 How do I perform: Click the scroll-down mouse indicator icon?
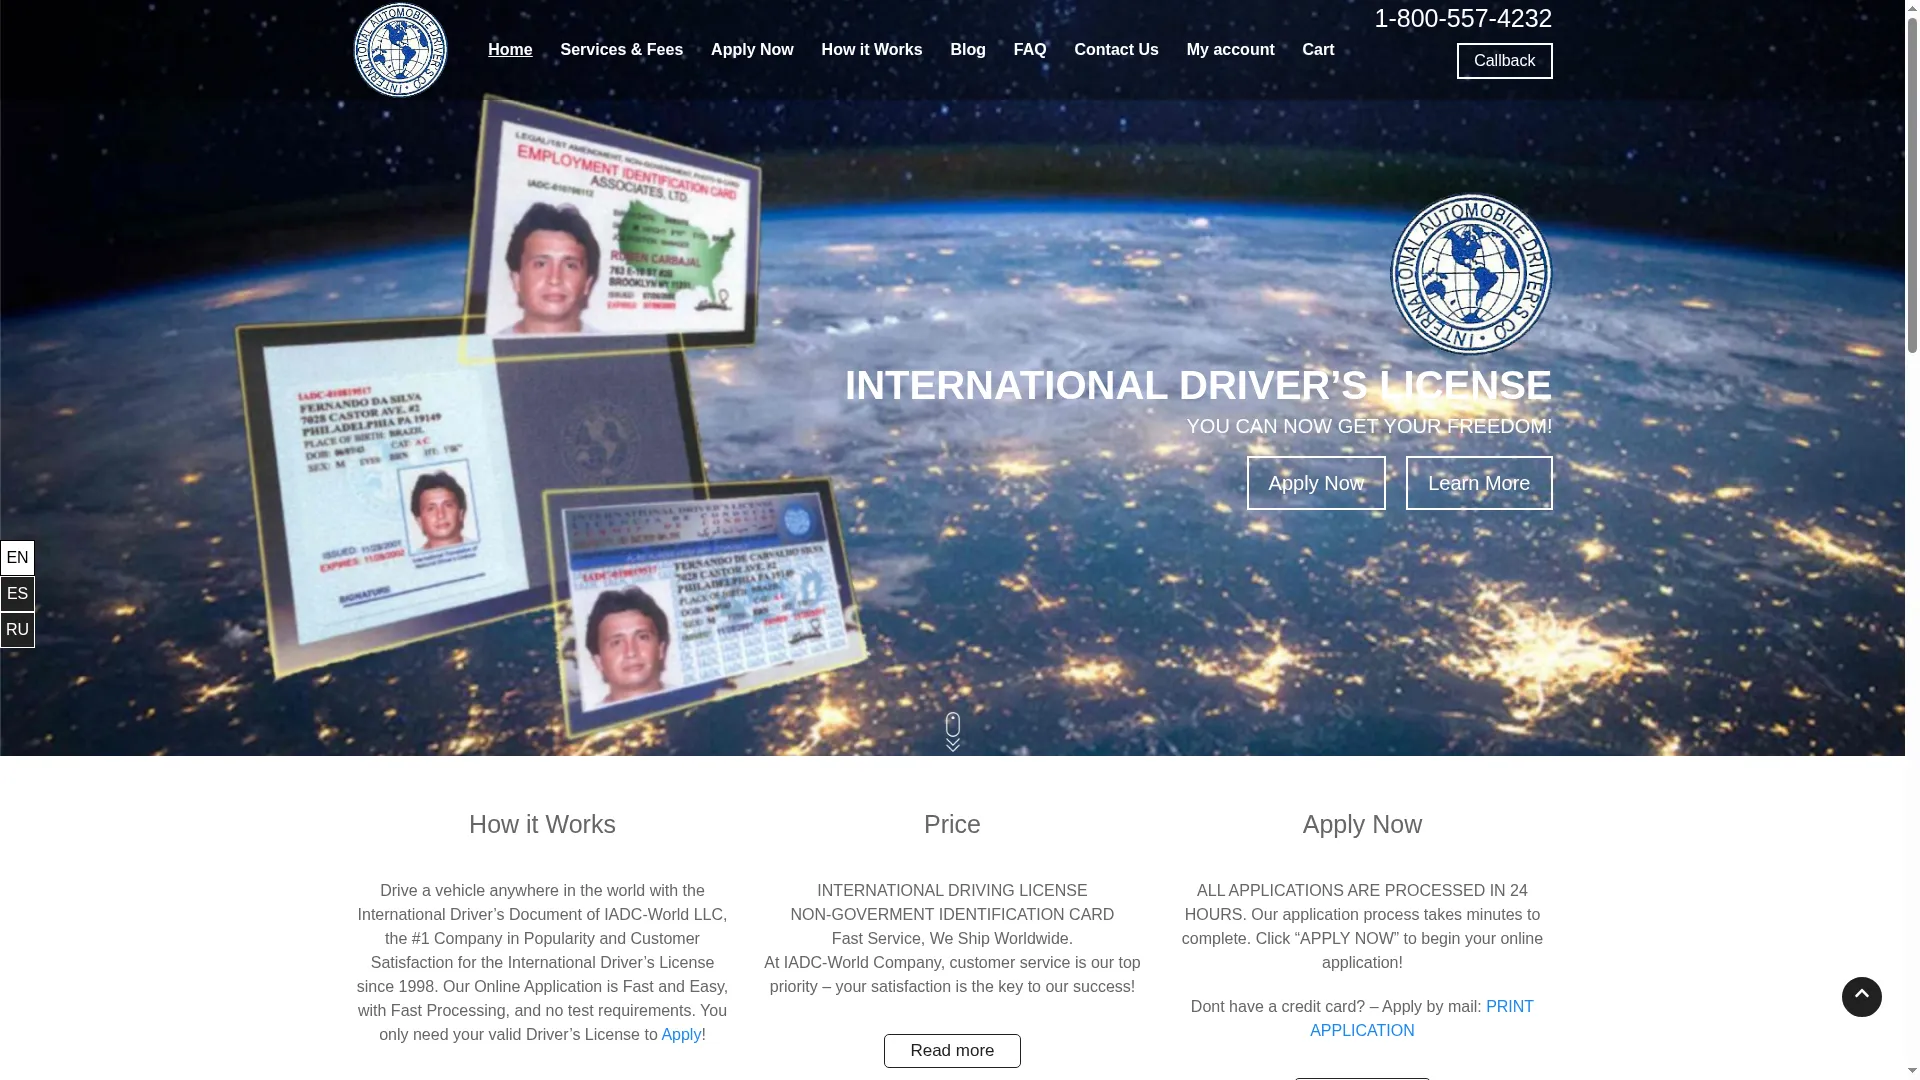[953, 731]
